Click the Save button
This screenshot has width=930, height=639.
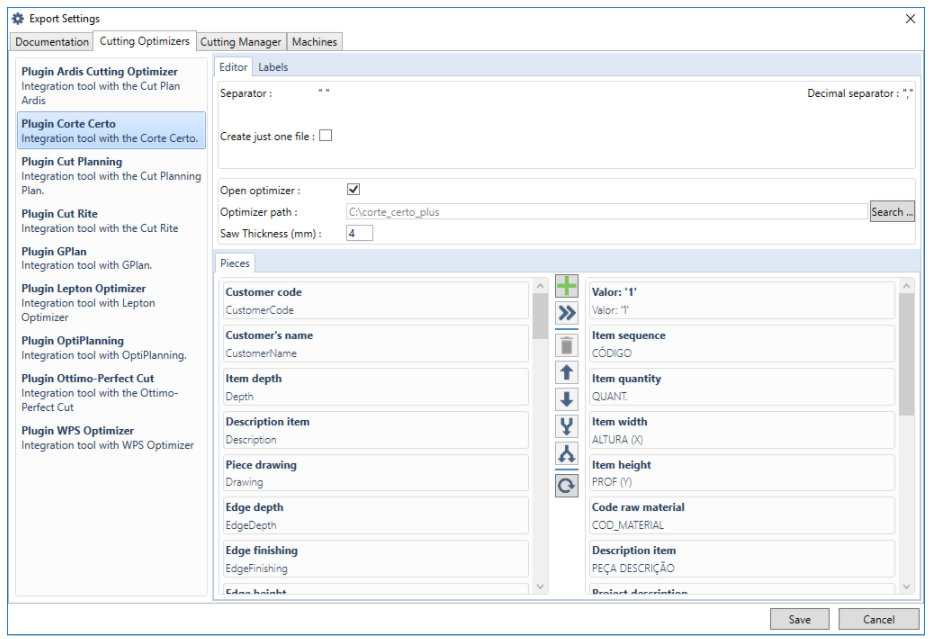coord(799,619)
